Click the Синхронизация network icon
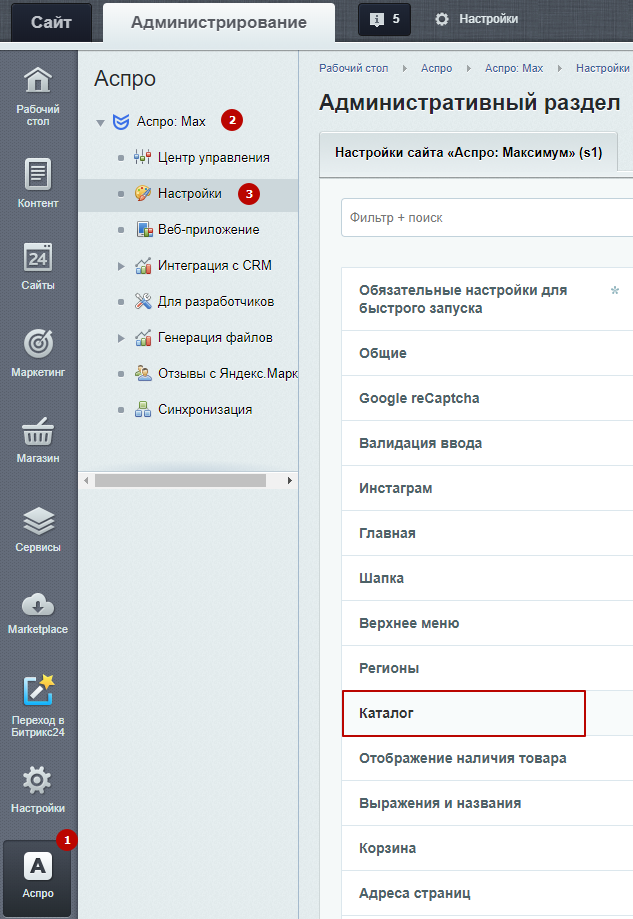Image resolution: width=633 pixels, height=919 pixels. (x=143, y=409)
